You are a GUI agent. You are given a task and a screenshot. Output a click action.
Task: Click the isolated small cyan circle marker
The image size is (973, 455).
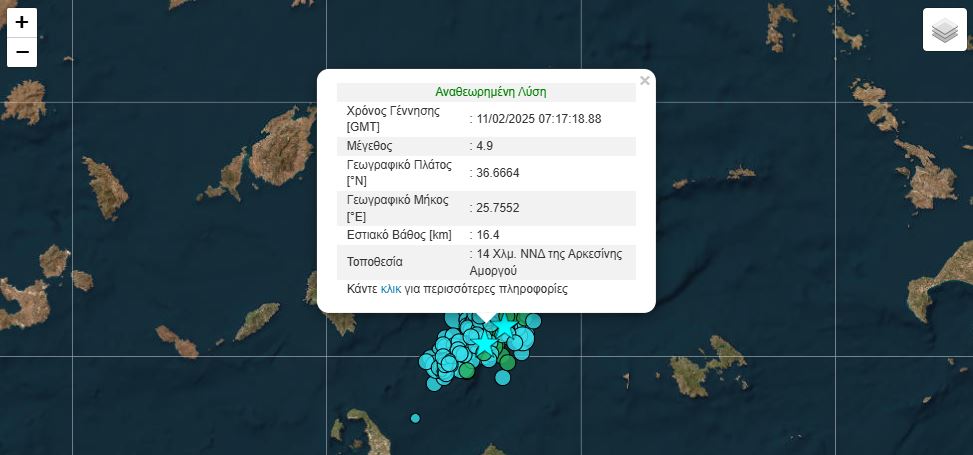(x=415, y=418)
